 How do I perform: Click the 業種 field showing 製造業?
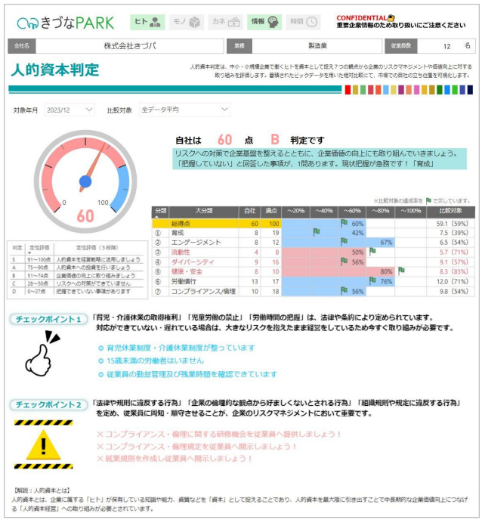(x=317, y=46)
